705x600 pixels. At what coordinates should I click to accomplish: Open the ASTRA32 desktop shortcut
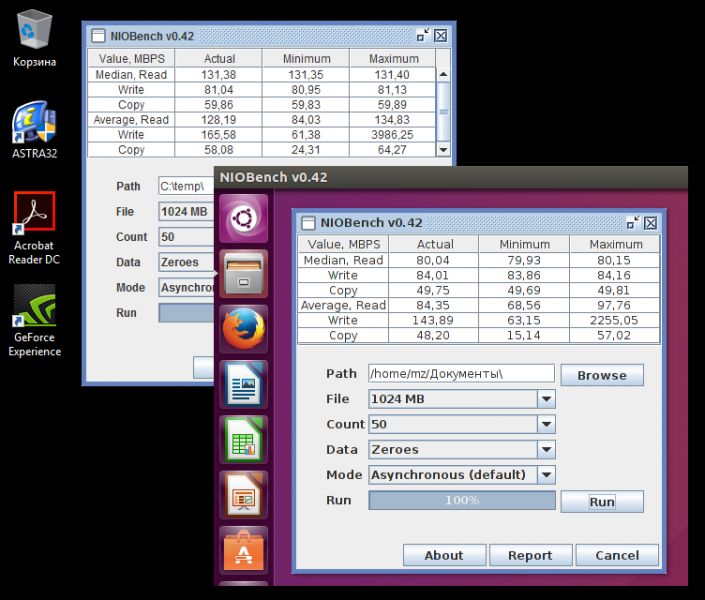click(34, 130)
